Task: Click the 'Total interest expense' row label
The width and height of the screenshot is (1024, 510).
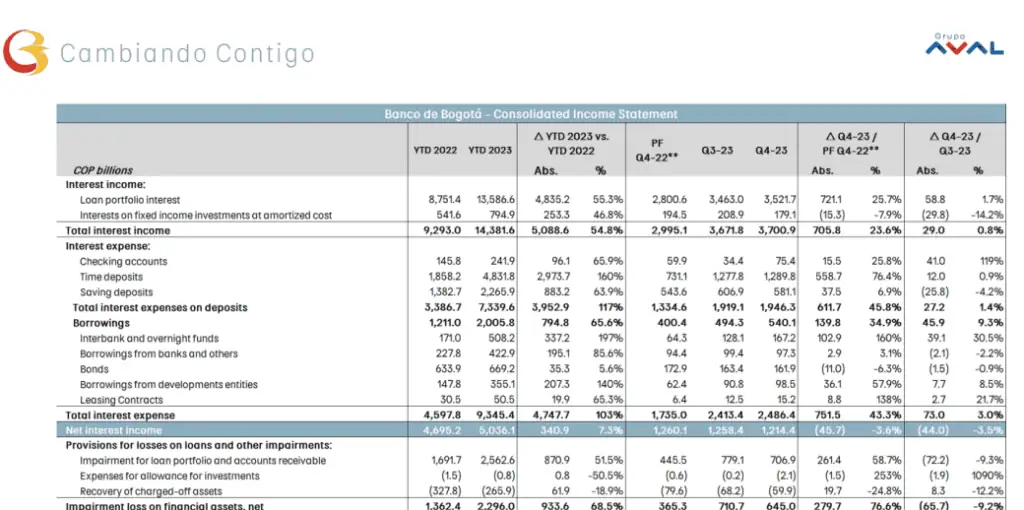Action: [x=120, y=415]
